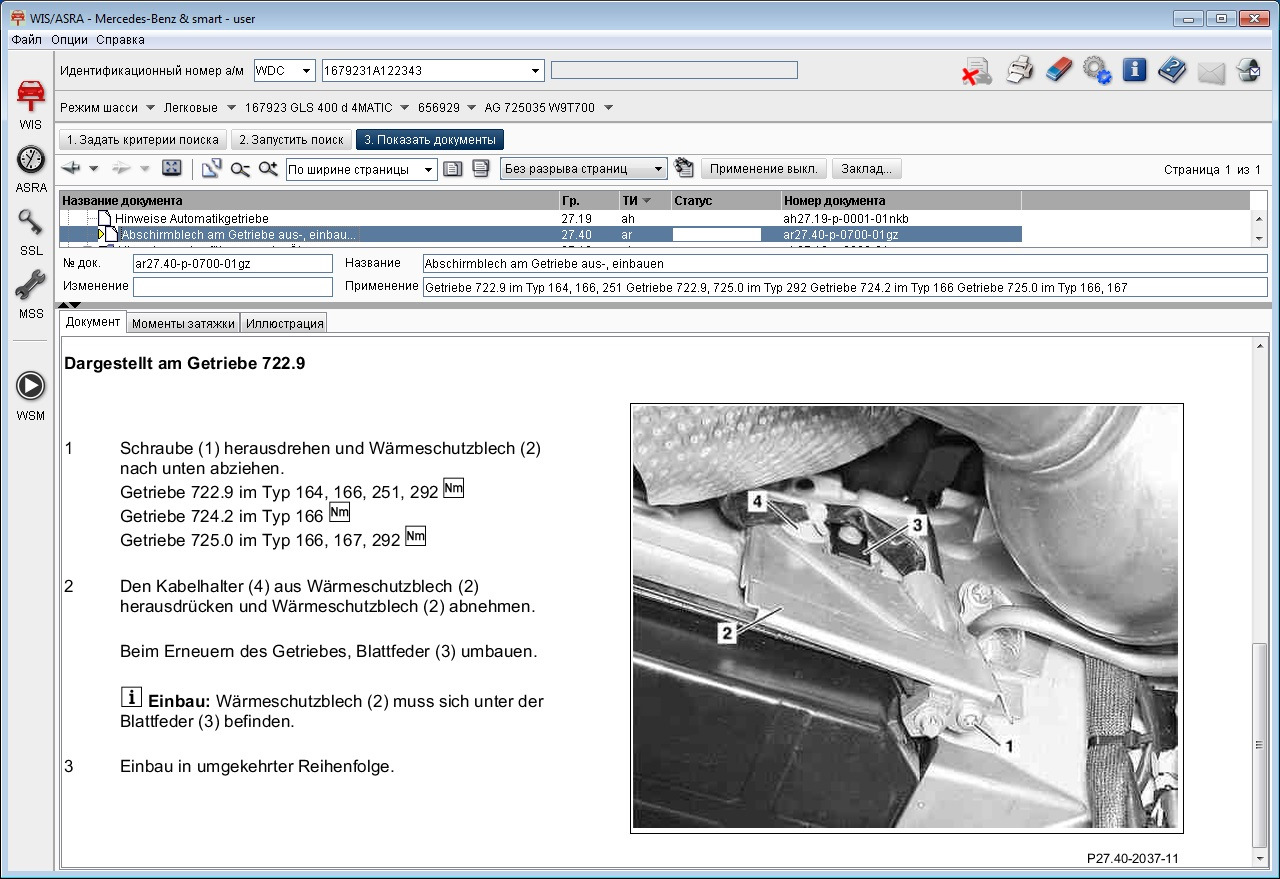
Task: Click step 3. Показать документы
Action: point(430,140)
